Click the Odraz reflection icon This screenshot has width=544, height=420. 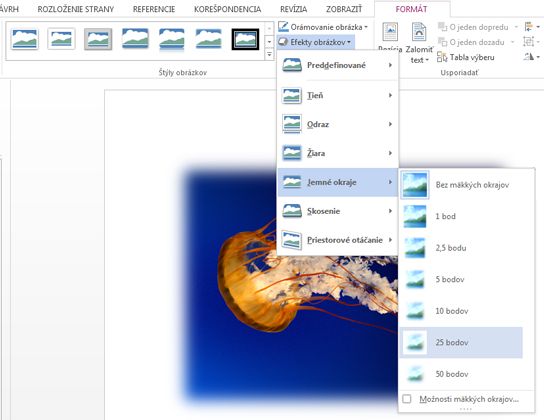(292, 124)
